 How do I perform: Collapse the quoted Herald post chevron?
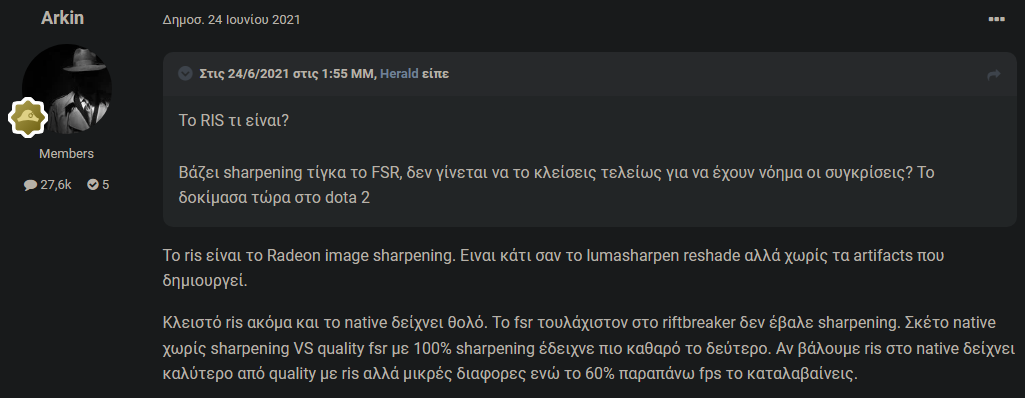pos(185,74)
